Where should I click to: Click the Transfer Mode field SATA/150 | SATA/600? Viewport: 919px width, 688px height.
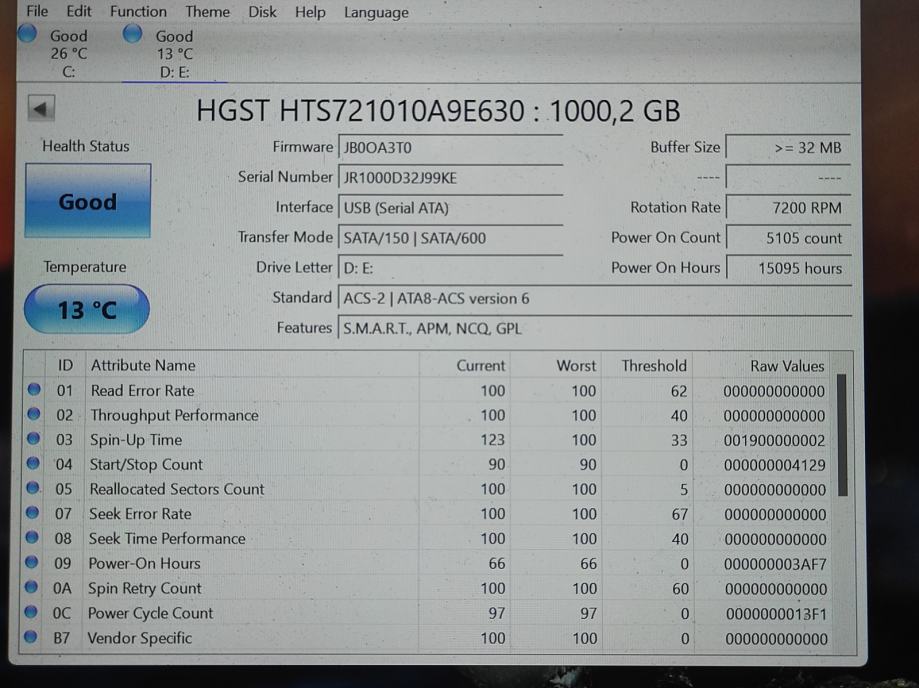click(x=450, y=238)
